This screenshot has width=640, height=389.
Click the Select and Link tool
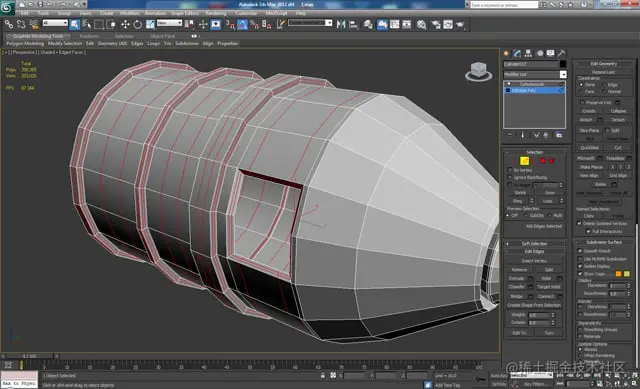[x=9, y=24]
